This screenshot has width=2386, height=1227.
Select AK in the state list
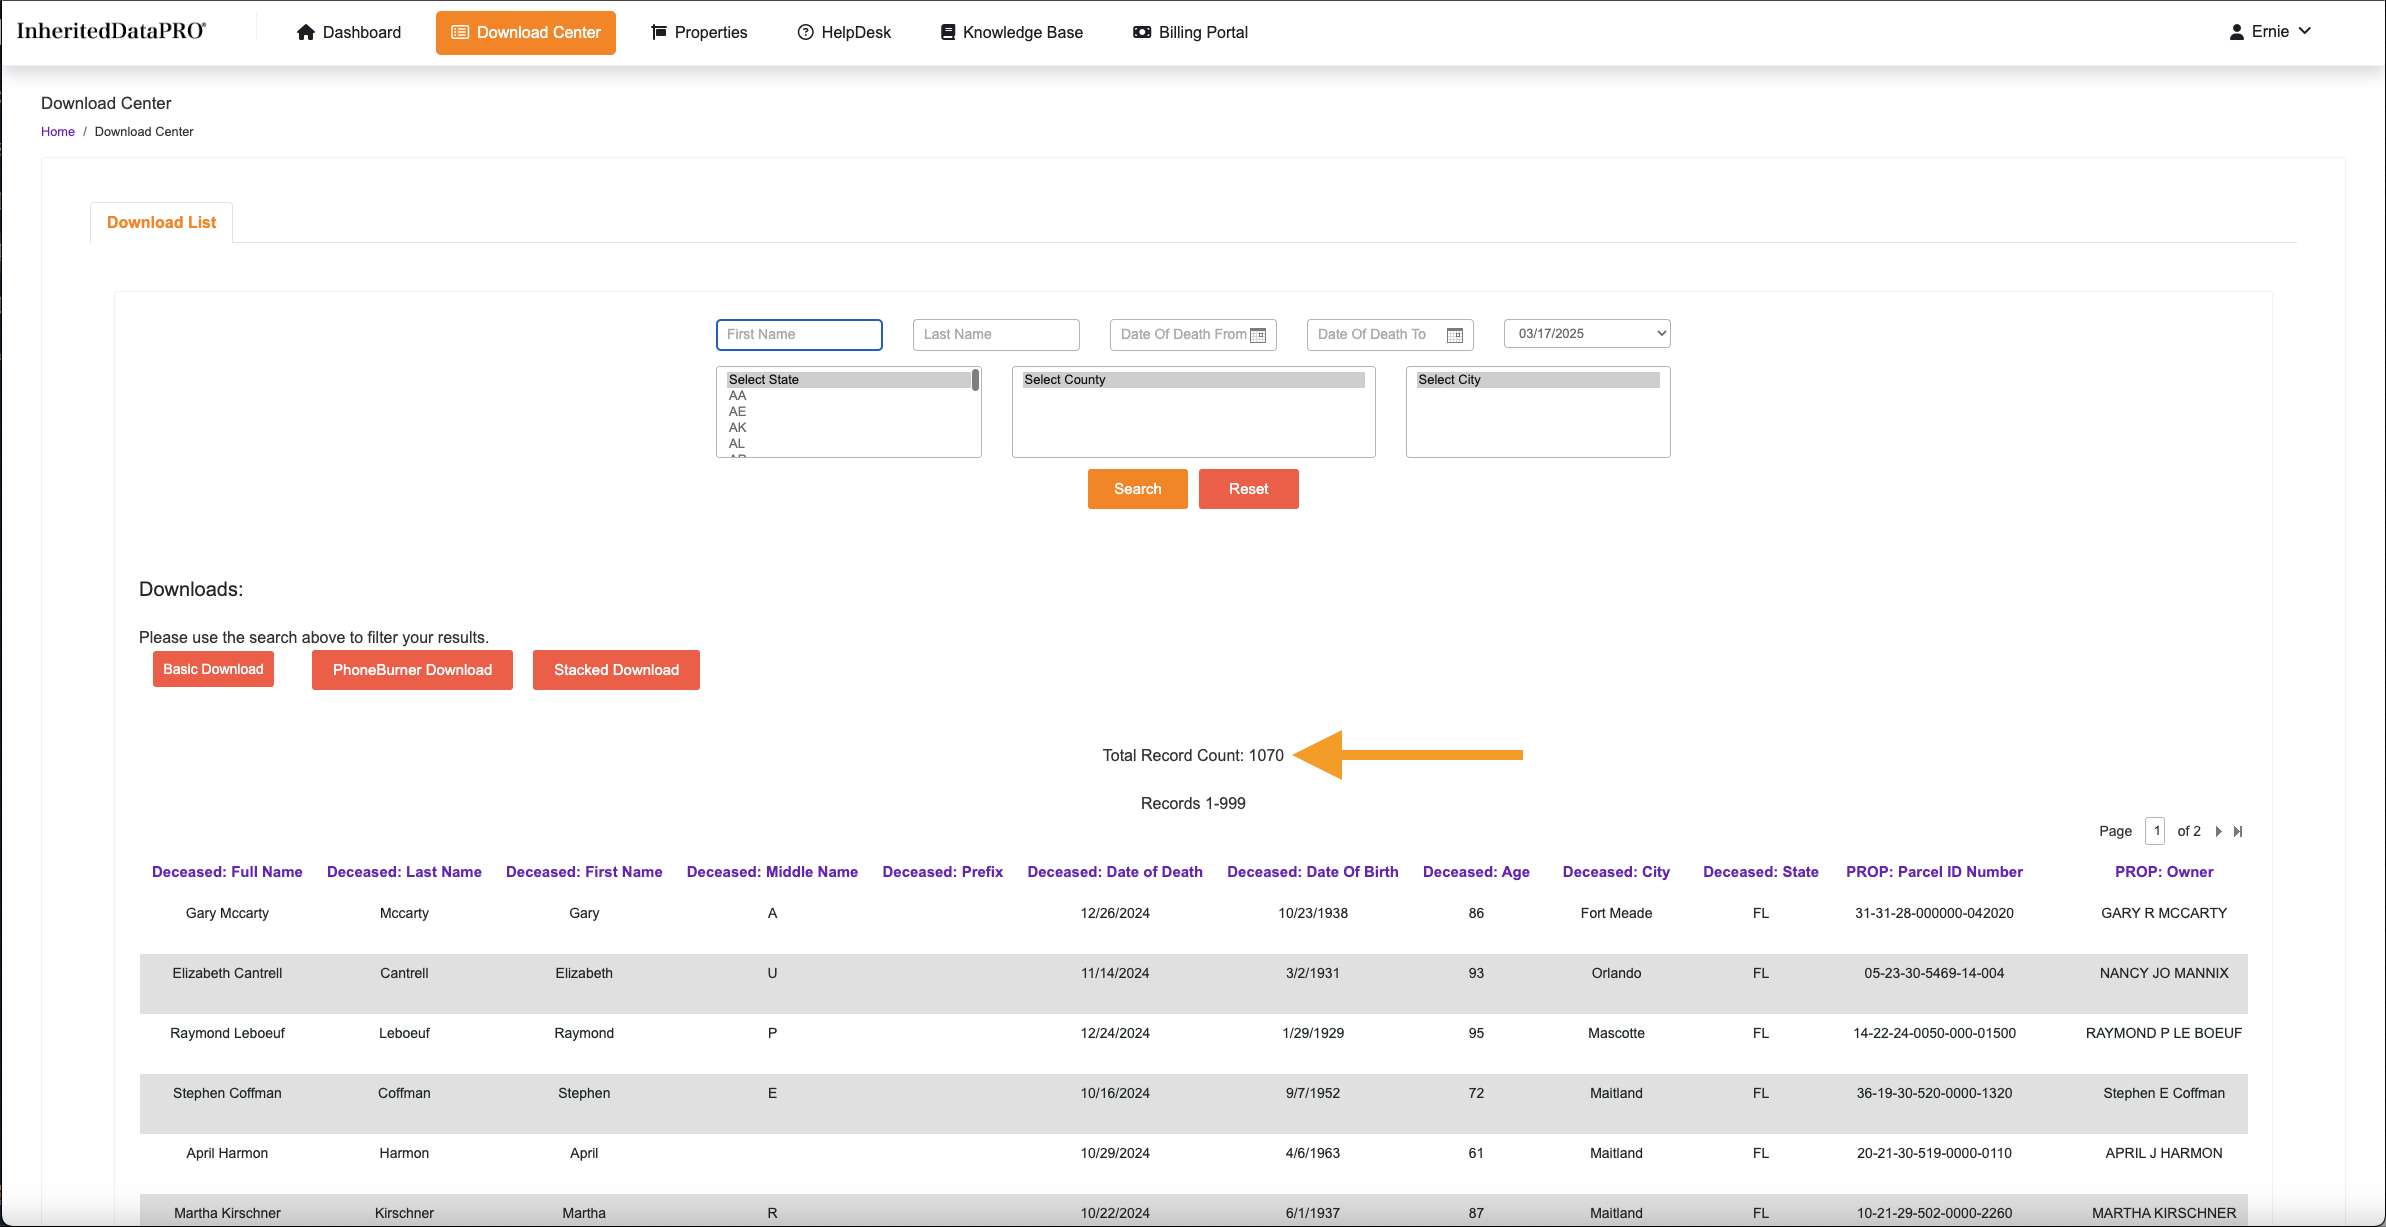(x=738, y=427)
